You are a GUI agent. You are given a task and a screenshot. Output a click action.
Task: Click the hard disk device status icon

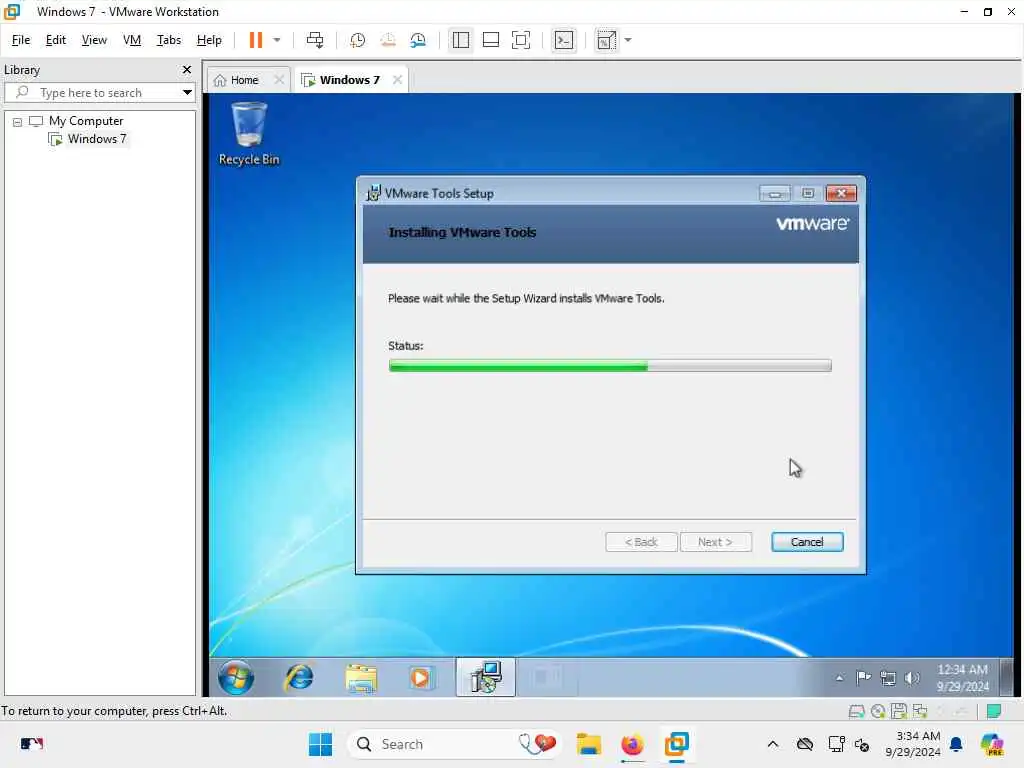coord(856,711)
